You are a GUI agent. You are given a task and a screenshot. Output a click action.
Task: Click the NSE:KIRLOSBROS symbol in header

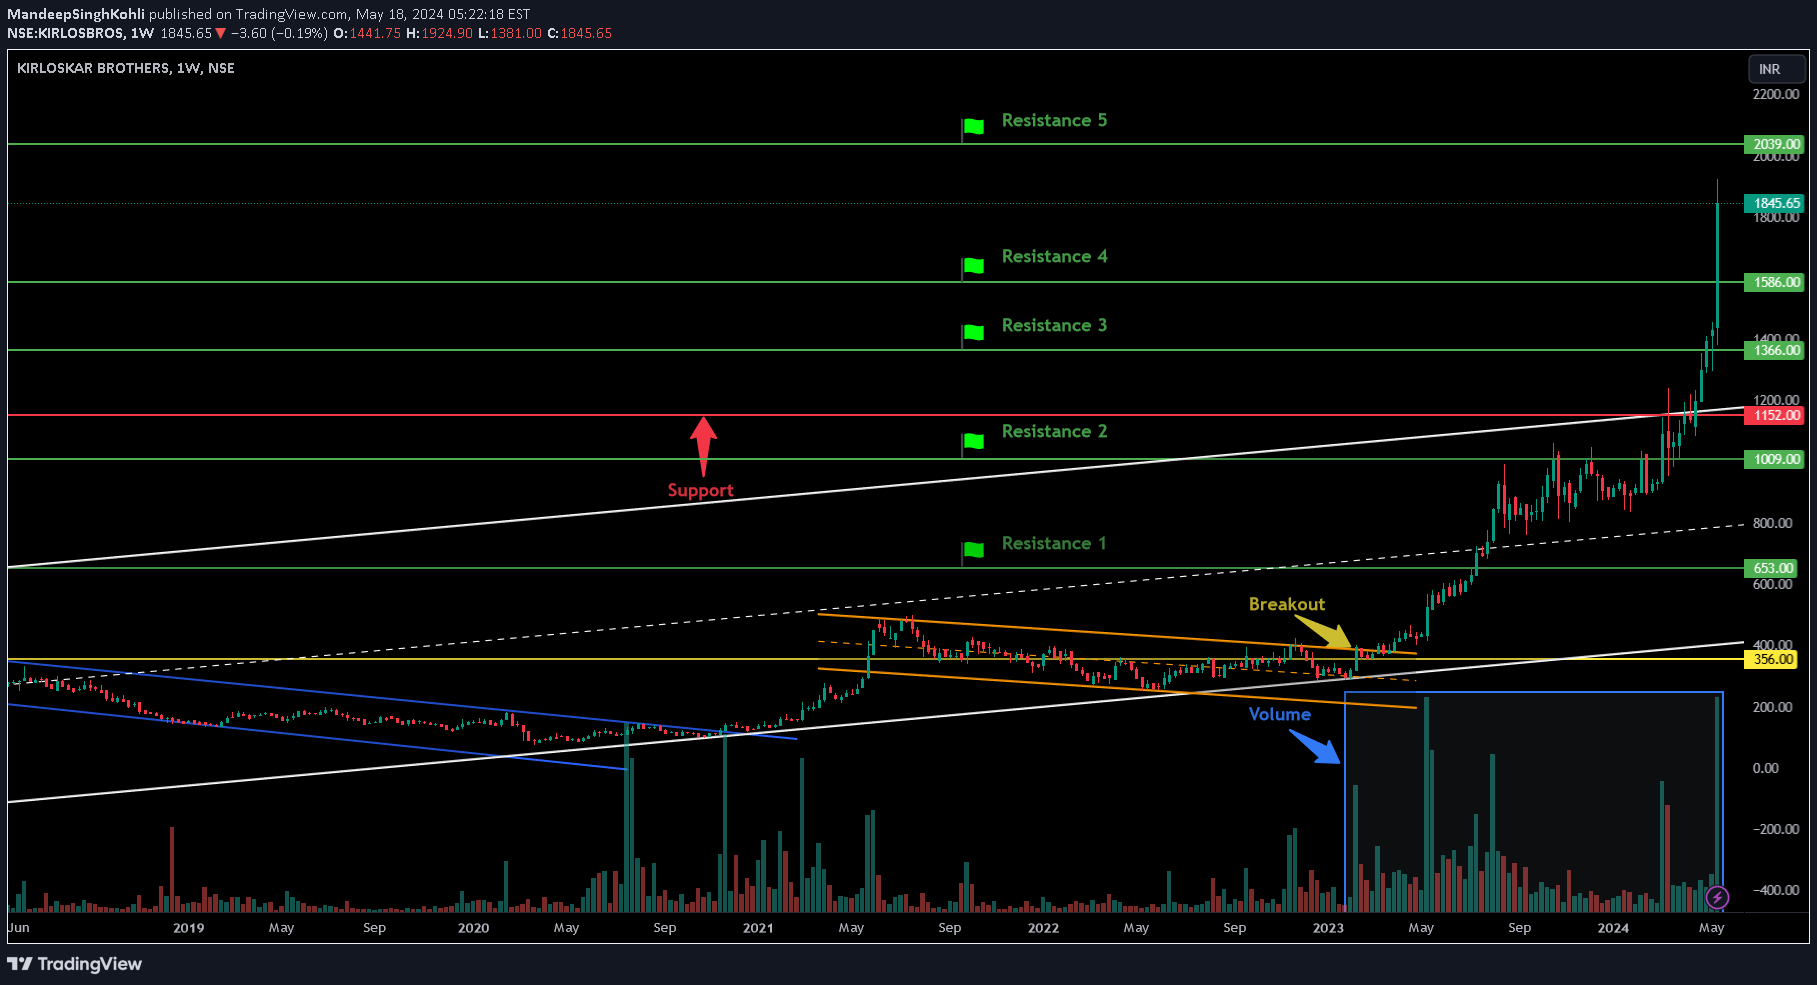pos(66,33)
